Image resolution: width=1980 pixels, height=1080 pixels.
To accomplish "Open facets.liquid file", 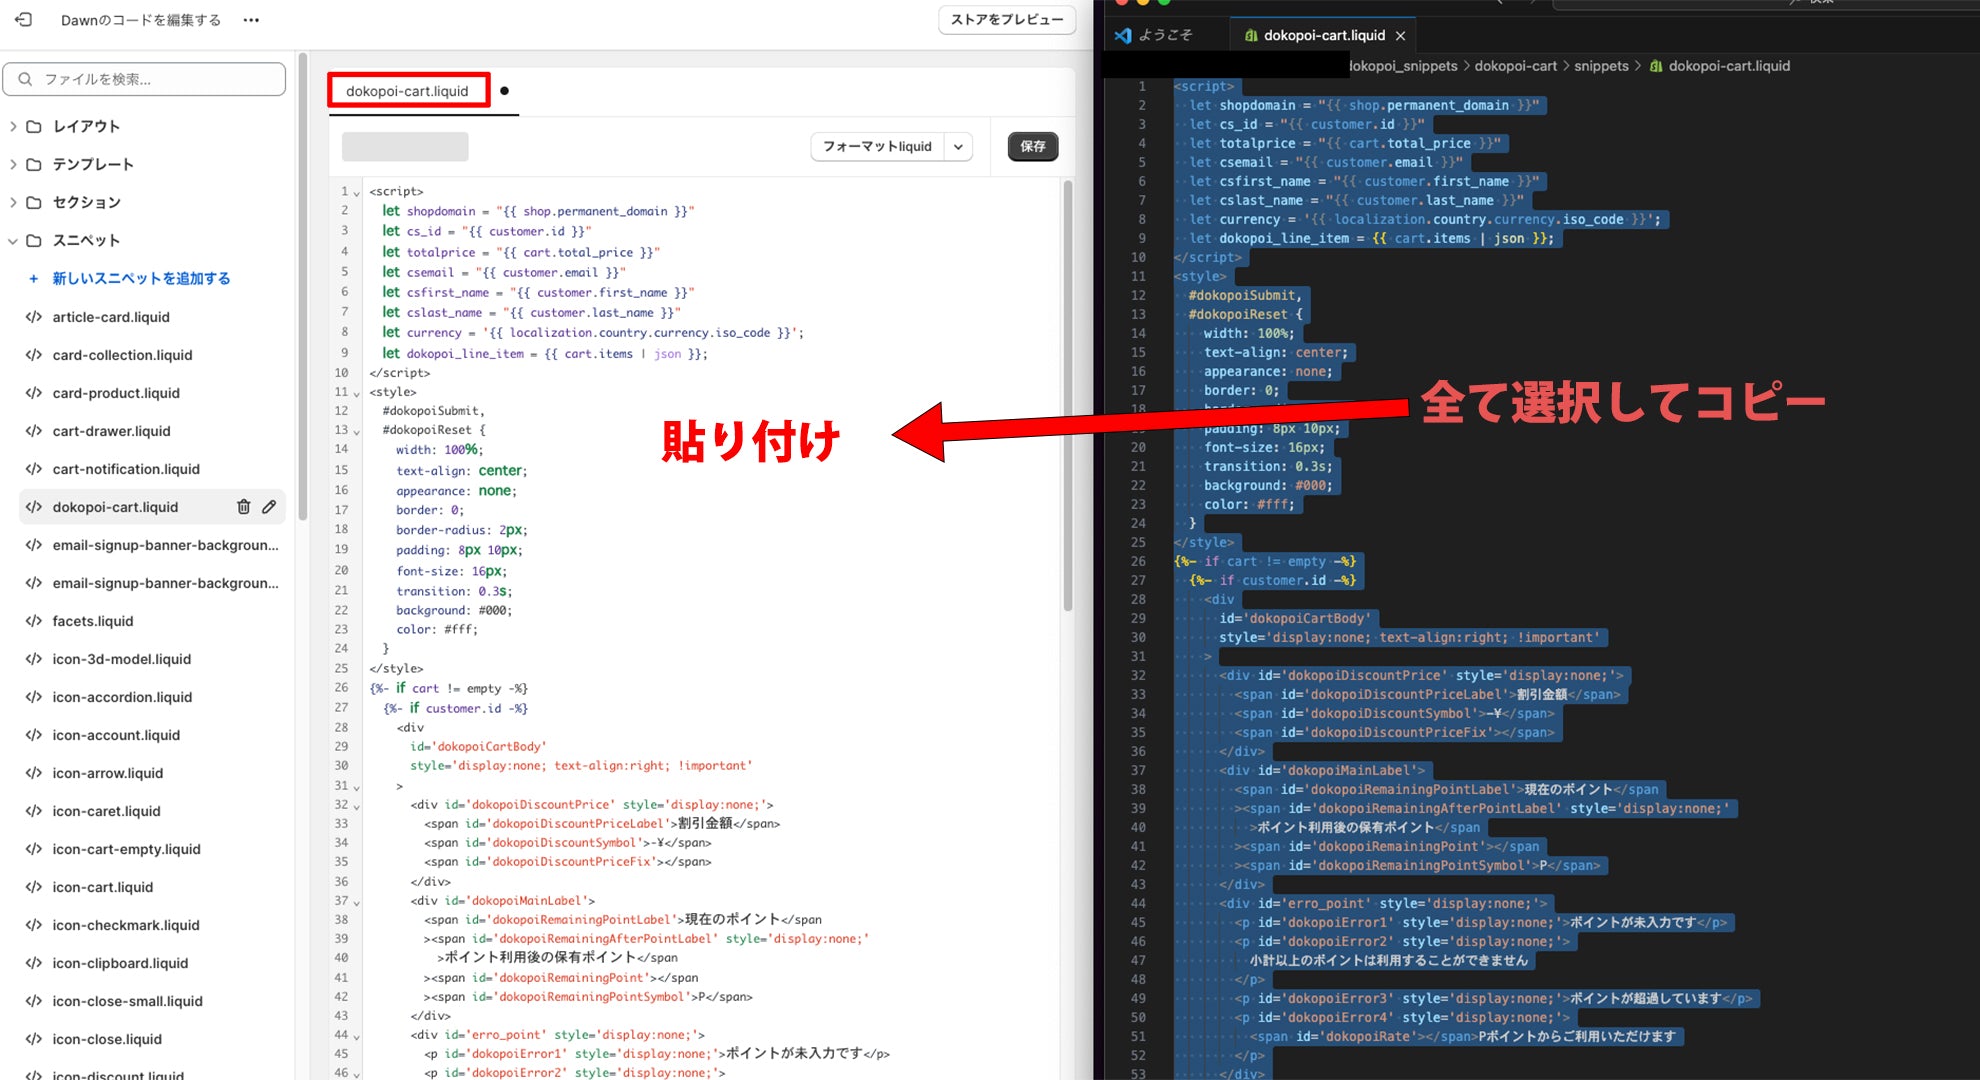I will (x=93, y=621).
